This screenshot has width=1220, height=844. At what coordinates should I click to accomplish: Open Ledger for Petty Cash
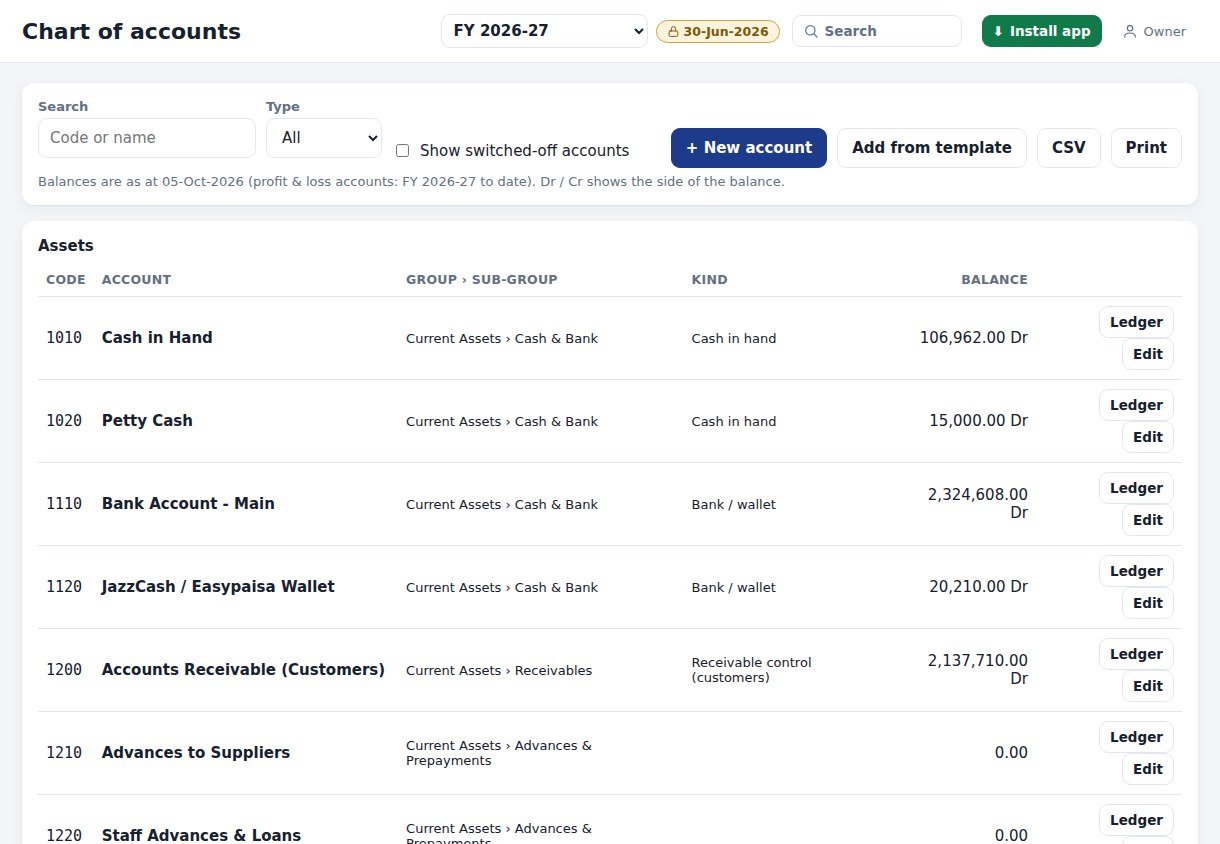[x=1136, y=405]
